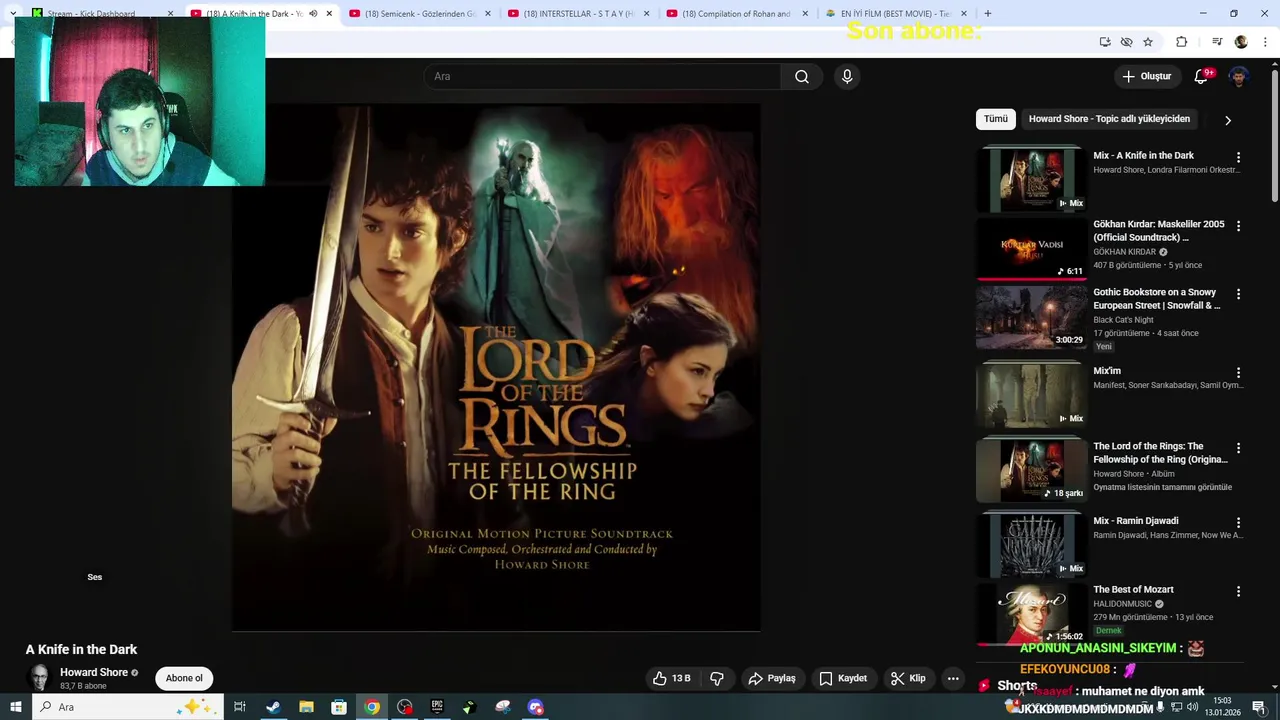The image size is (1280, 720).
Task: Open Chrome extensions puzzle icon
Action: pyautogui.click(x=1181, y=42)
